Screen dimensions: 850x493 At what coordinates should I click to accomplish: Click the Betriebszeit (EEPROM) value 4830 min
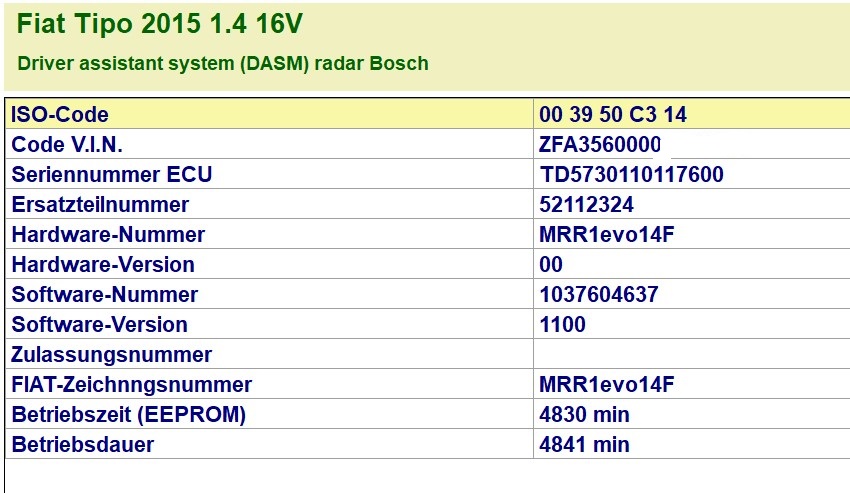coord(584,414)
